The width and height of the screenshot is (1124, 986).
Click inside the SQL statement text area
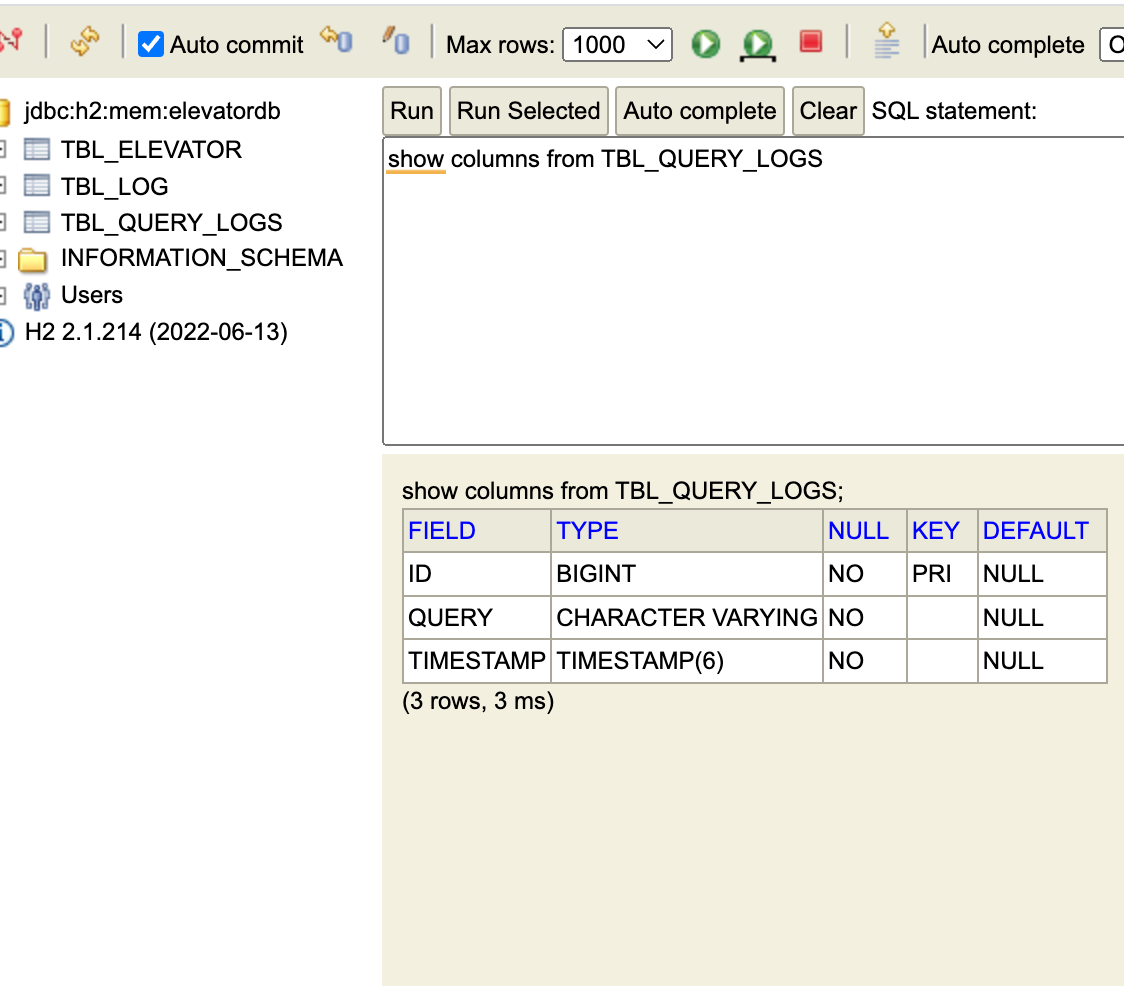coord(753,291)
